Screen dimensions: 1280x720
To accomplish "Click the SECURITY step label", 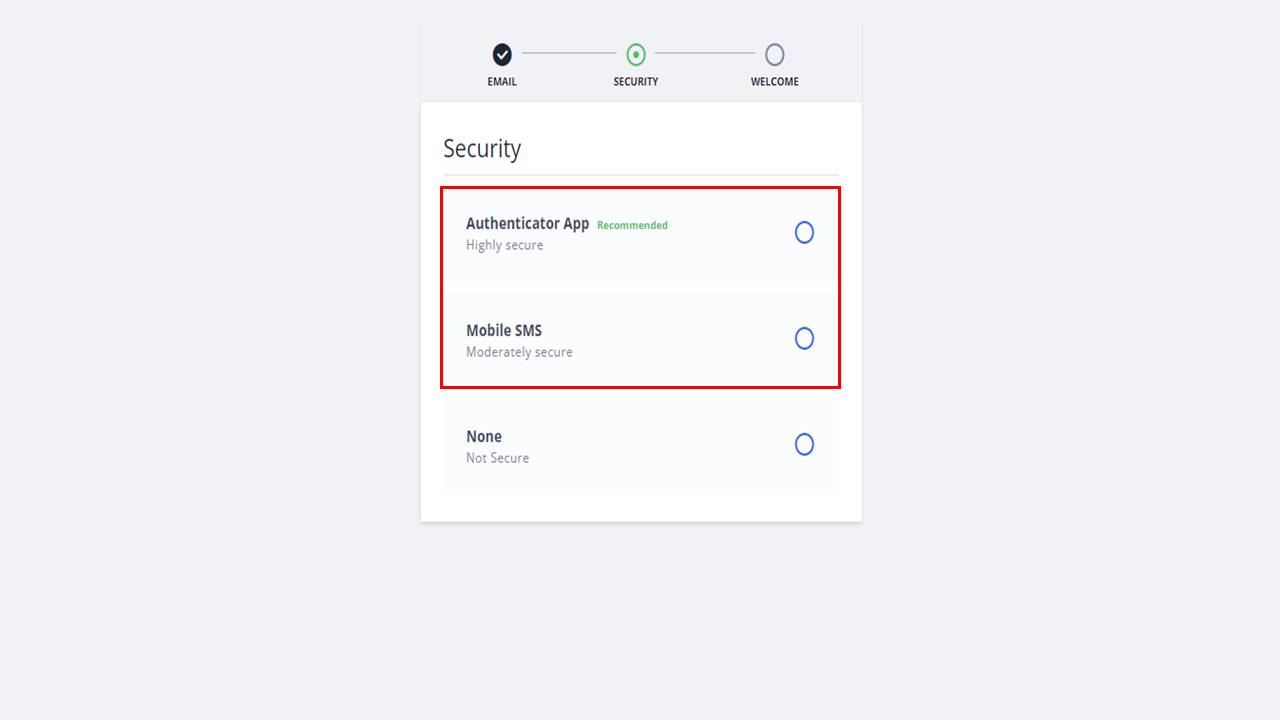I will coord(636,82).
